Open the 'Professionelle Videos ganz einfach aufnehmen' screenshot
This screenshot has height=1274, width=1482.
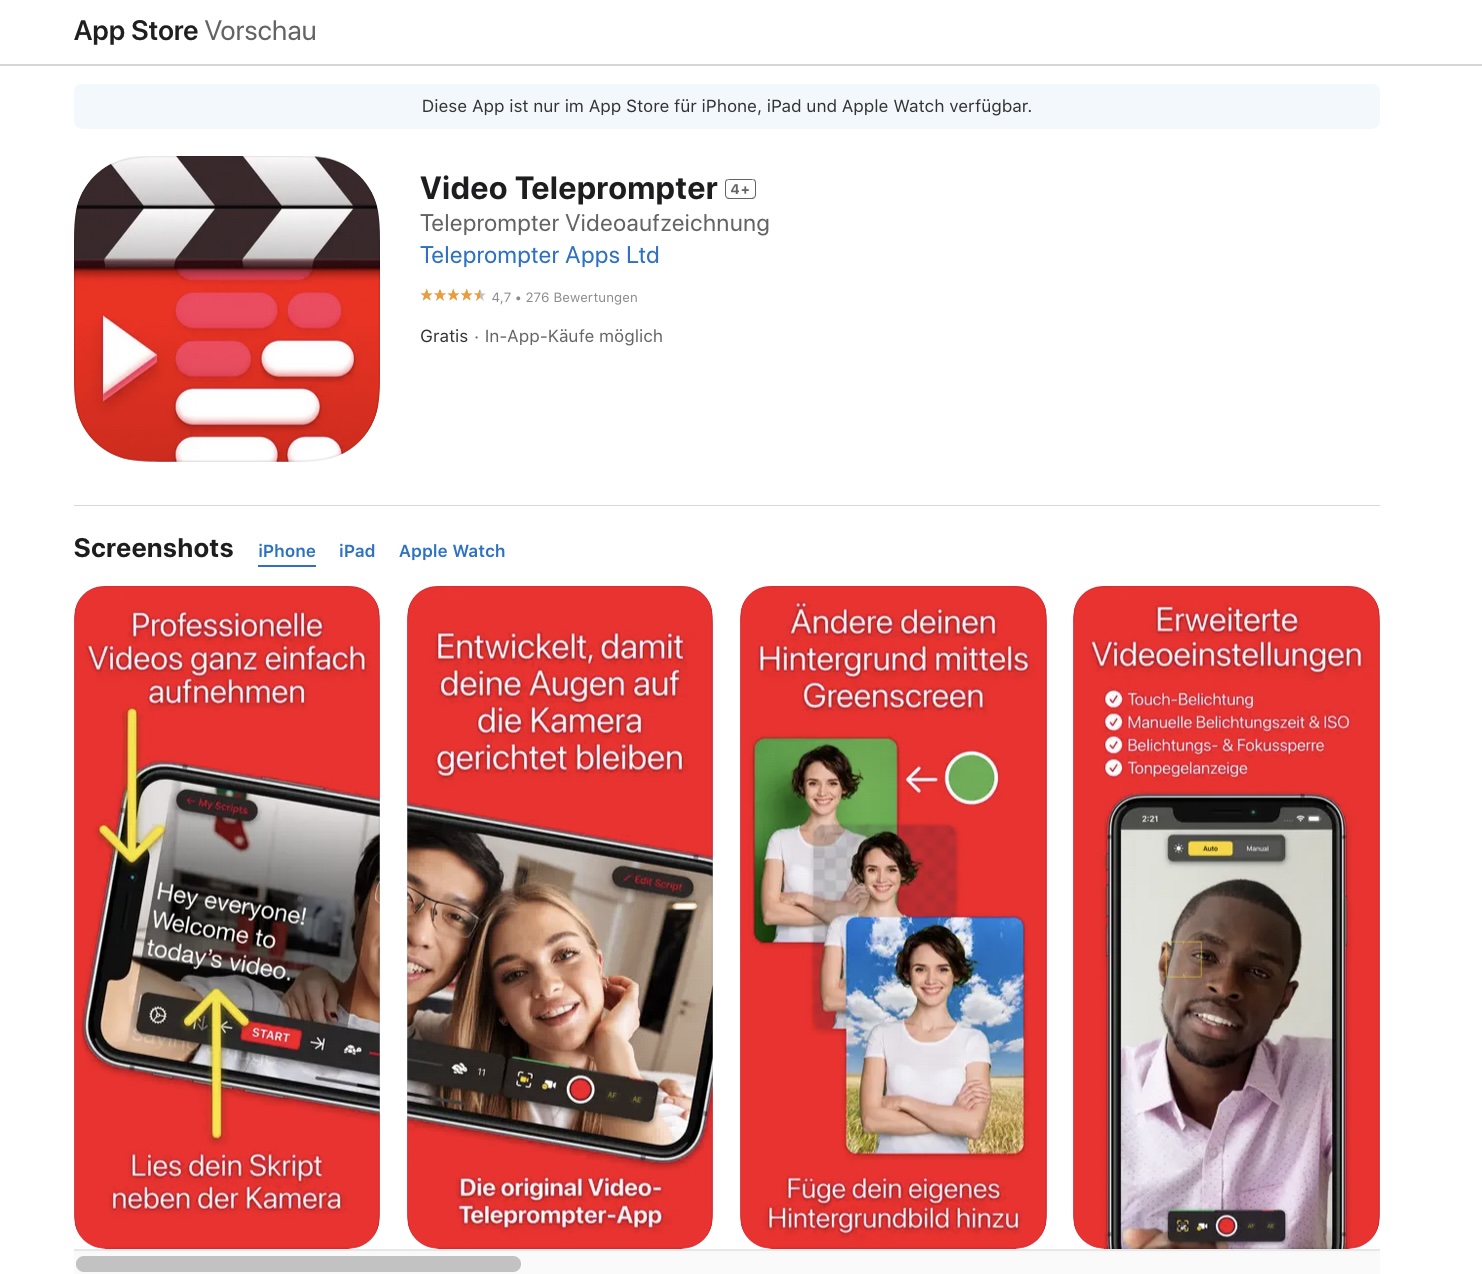point(227,917)
